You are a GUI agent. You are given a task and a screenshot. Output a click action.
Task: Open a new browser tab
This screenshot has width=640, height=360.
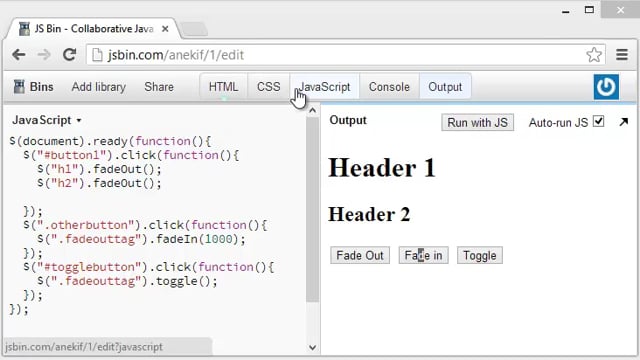click(x=194, y=29)
